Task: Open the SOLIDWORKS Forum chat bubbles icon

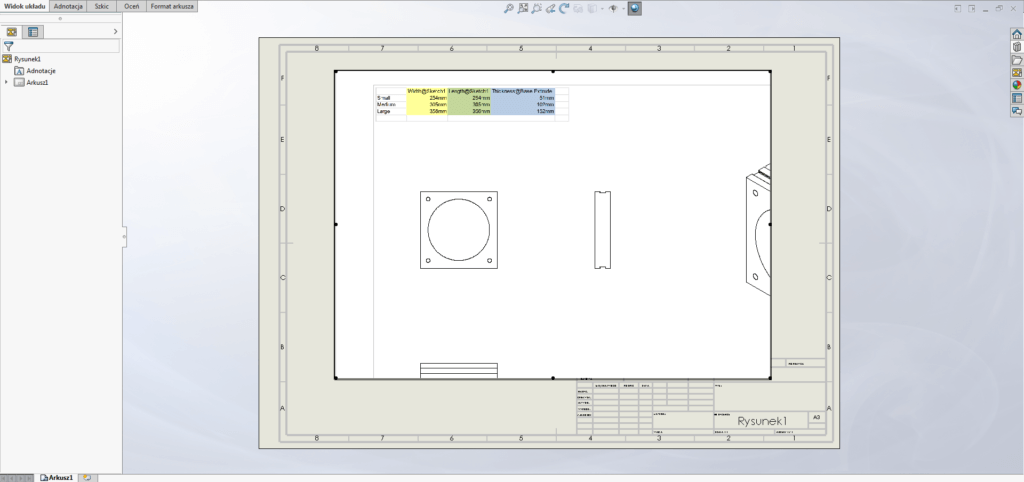Action: [1017, 111]
